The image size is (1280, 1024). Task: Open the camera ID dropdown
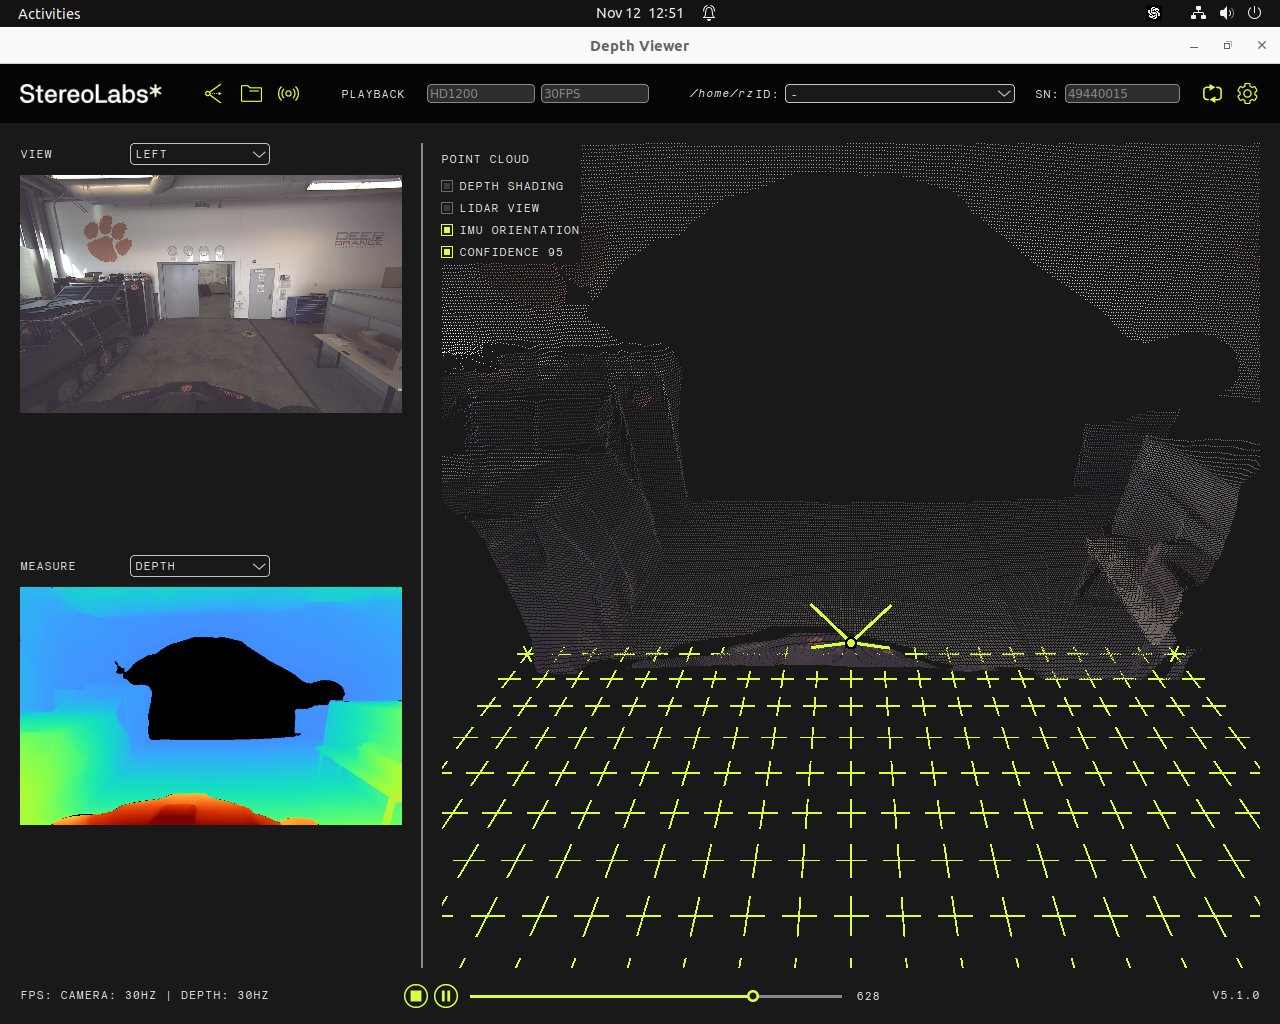pyautogui.click(x=899, y=94)
